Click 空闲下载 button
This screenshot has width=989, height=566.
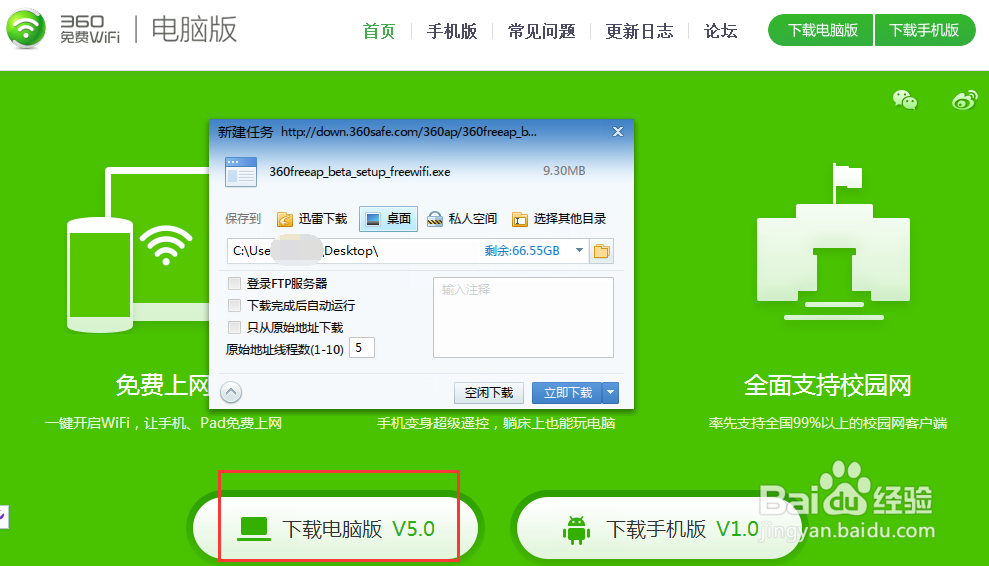489,393
